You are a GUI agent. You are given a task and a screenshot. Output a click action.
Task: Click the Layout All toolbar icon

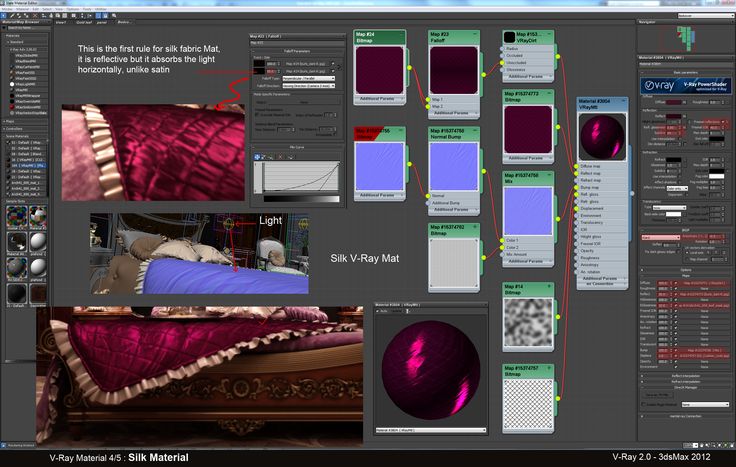point(82,15)
